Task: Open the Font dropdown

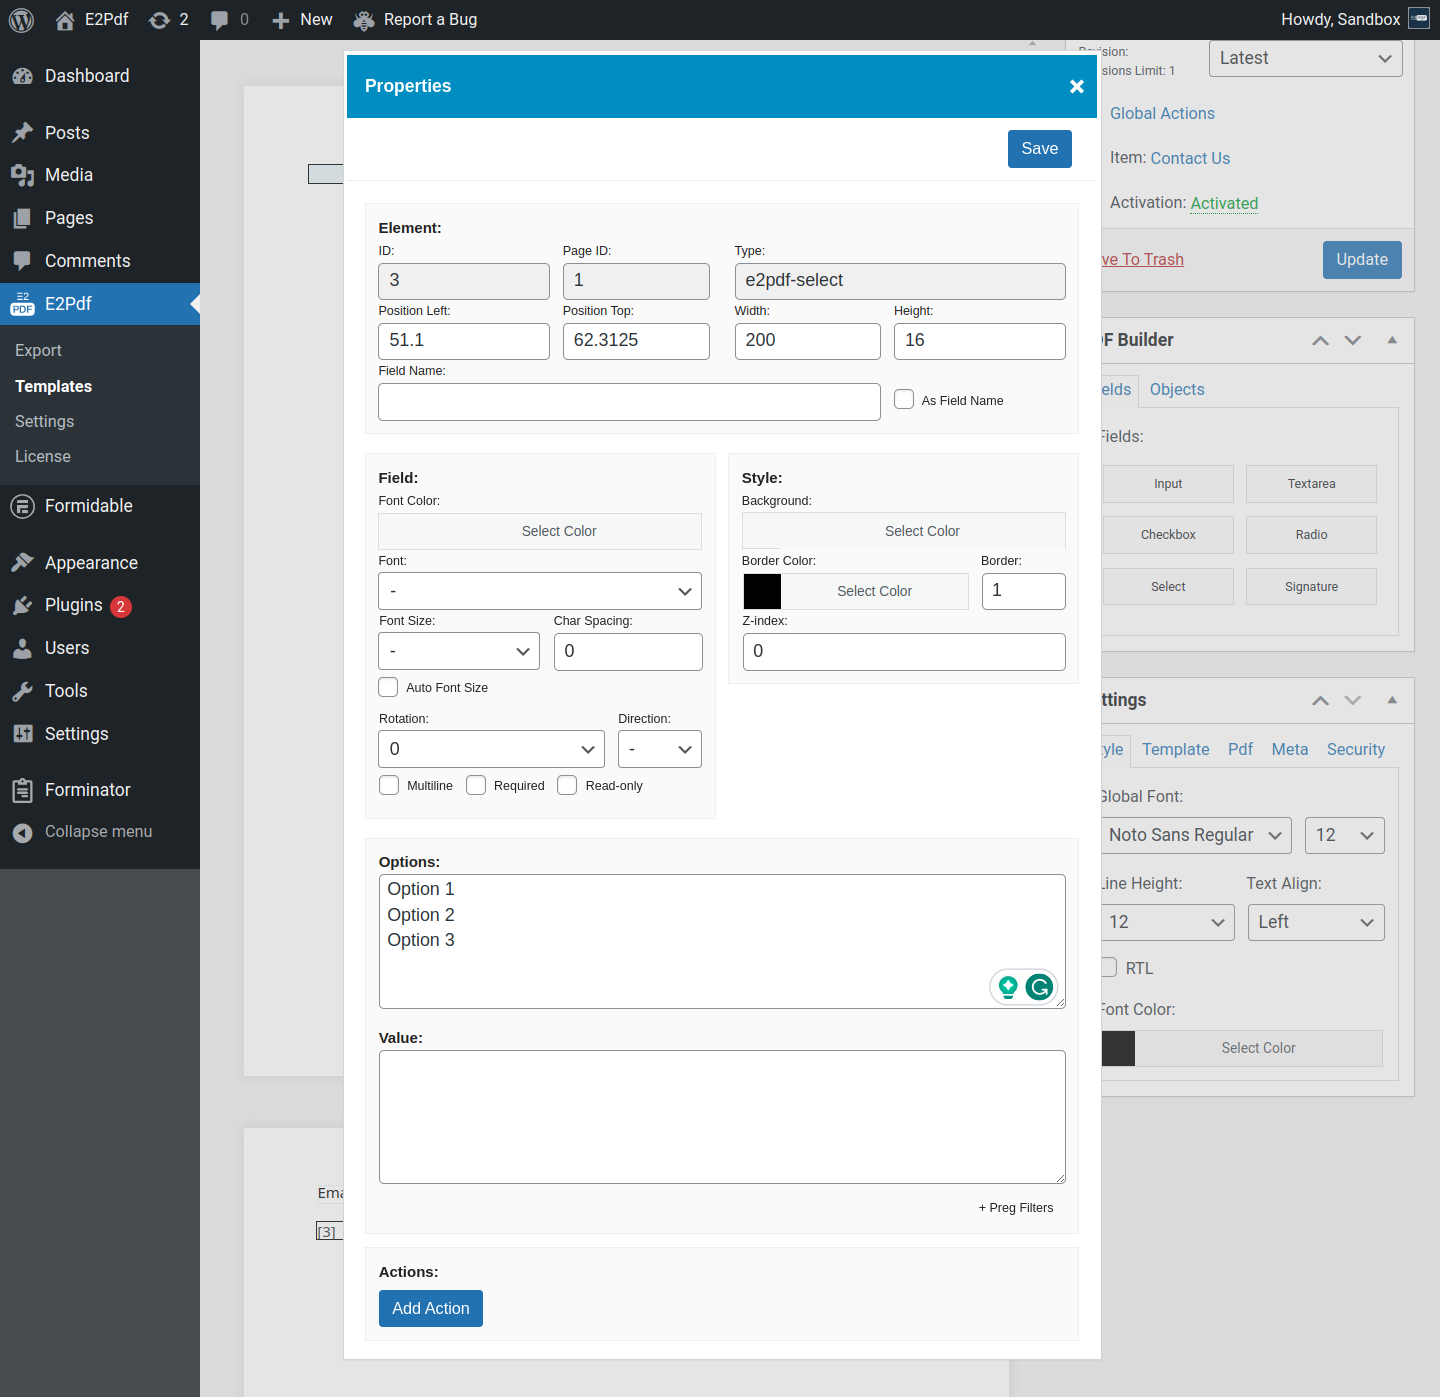Action: coord(540,591)
